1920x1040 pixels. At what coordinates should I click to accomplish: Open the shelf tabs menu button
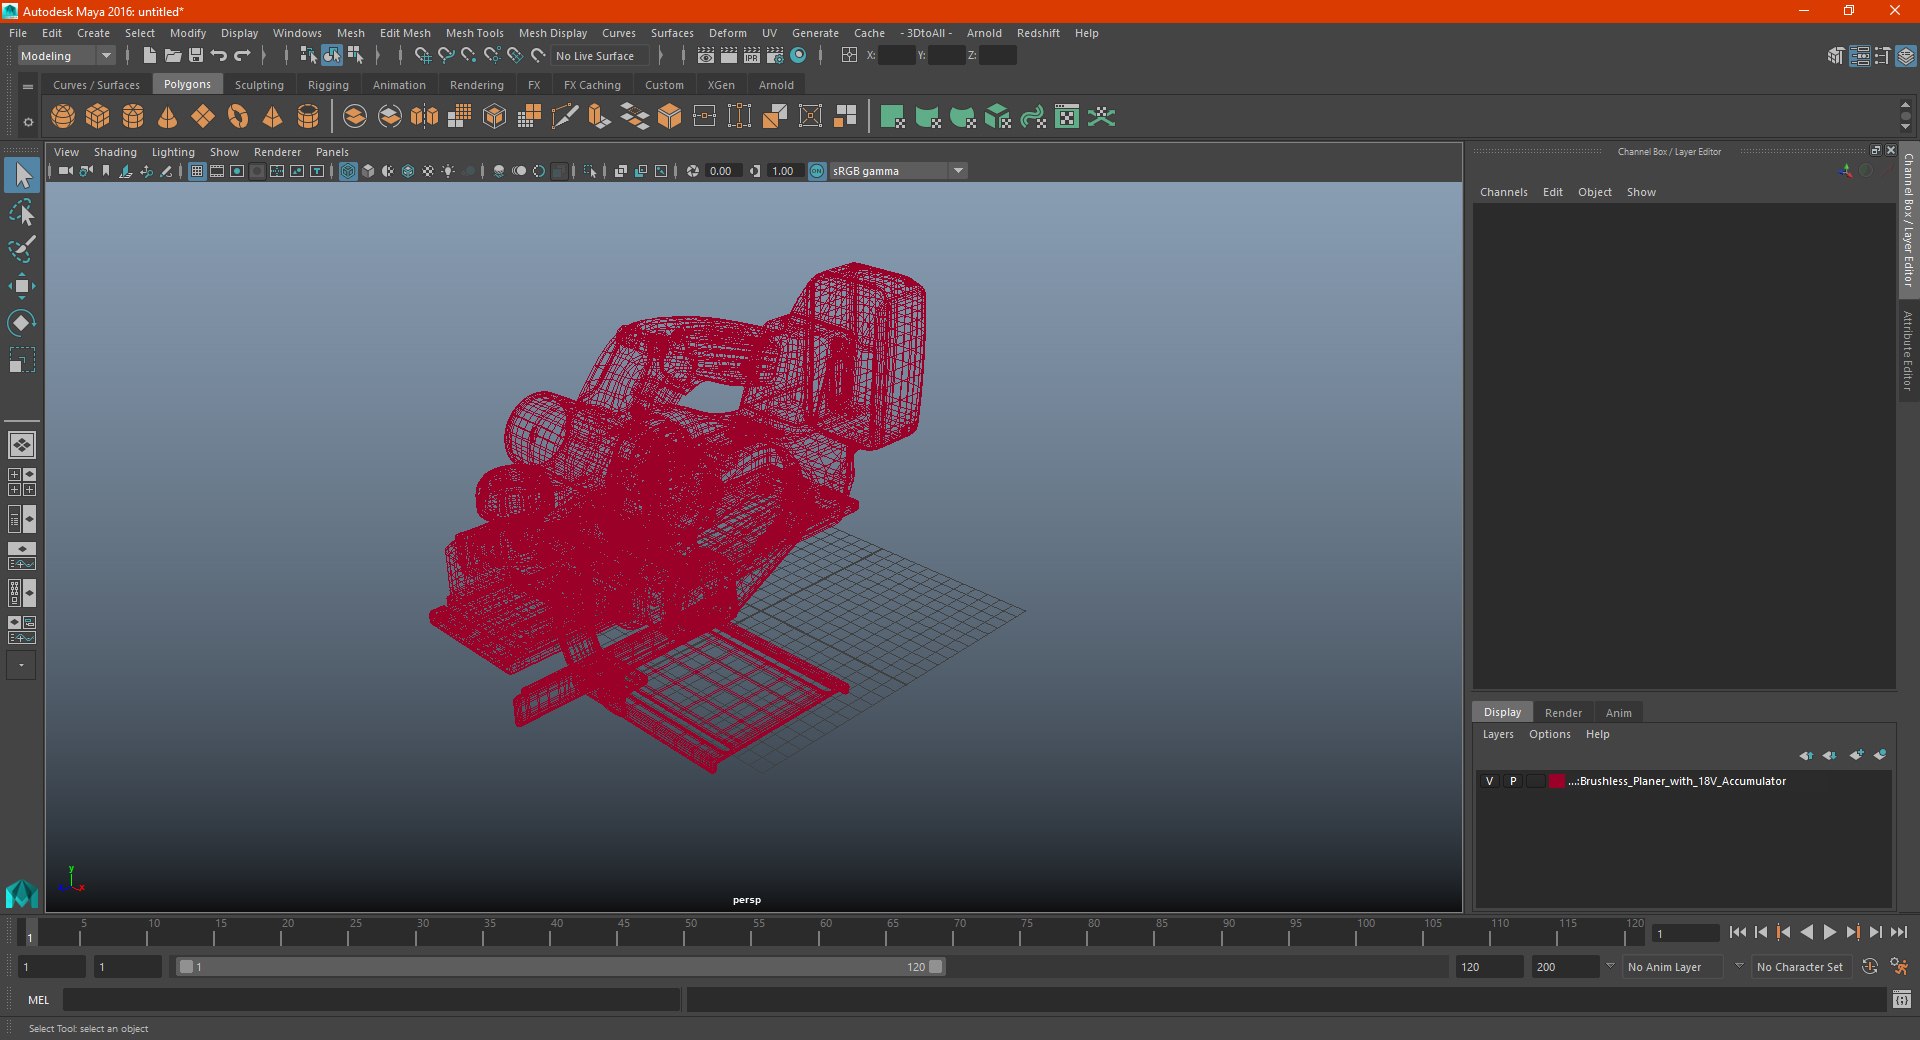pyautogui.click(x=28, y=86)
